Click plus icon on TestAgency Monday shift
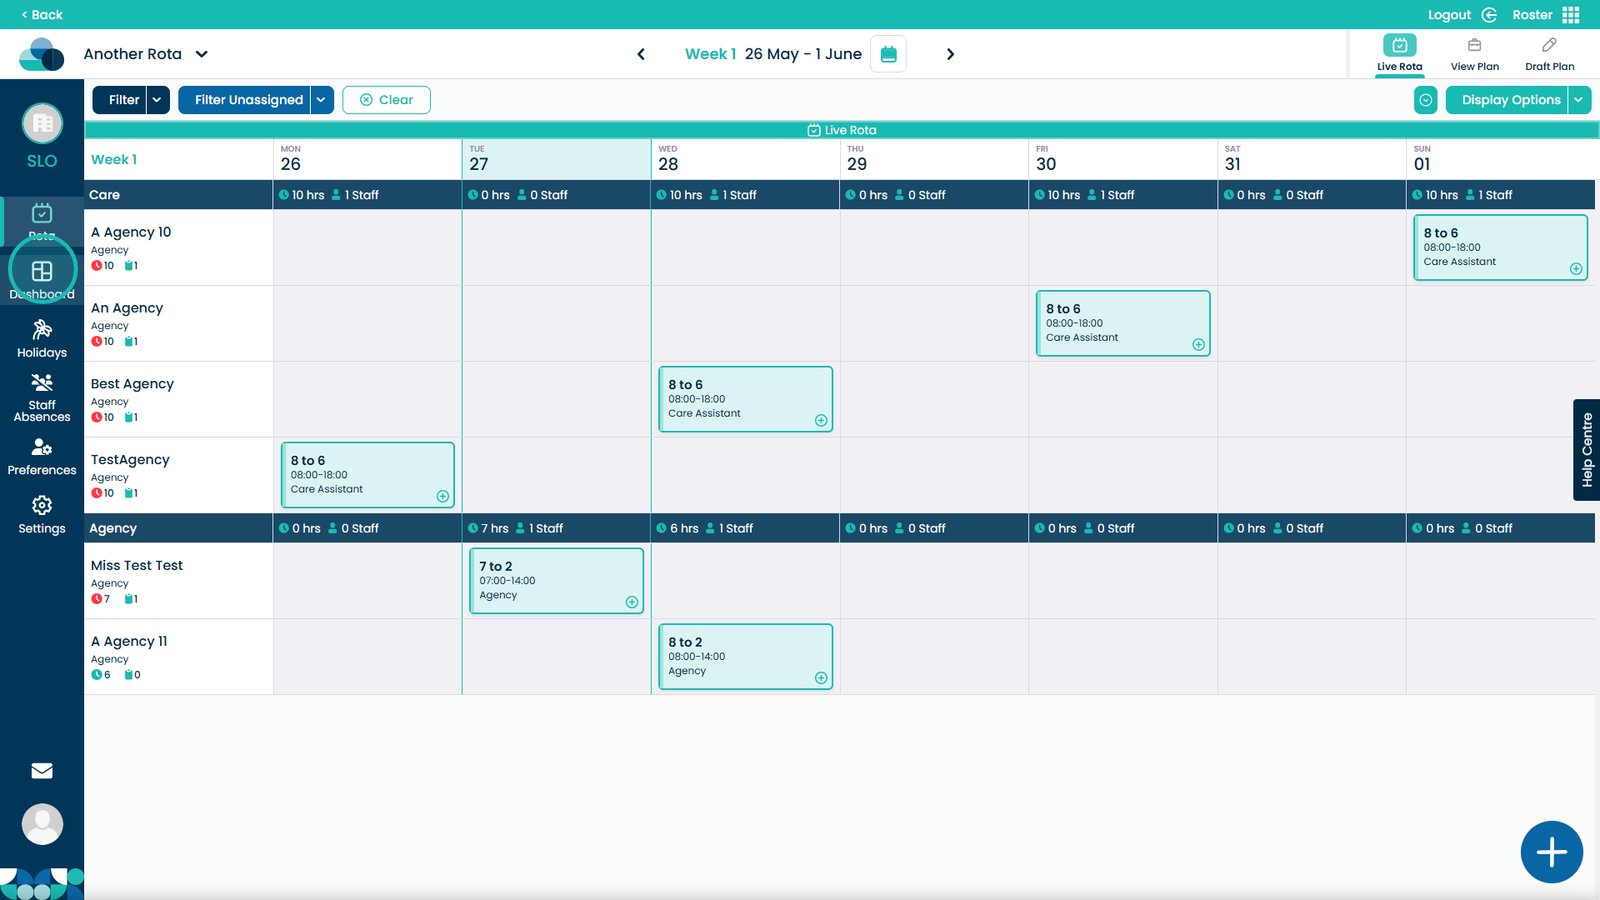The height and width of the screenshot is (900, 1600). click(x=443, y=497)
